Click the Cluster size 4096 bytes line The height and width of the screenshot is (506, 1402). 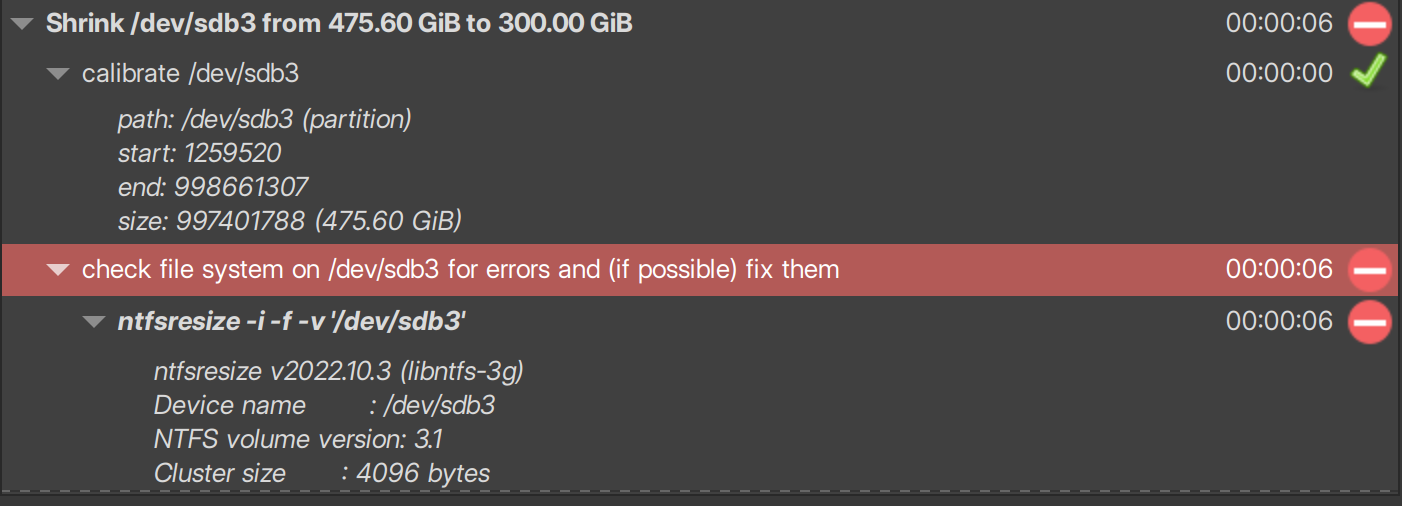322,473
